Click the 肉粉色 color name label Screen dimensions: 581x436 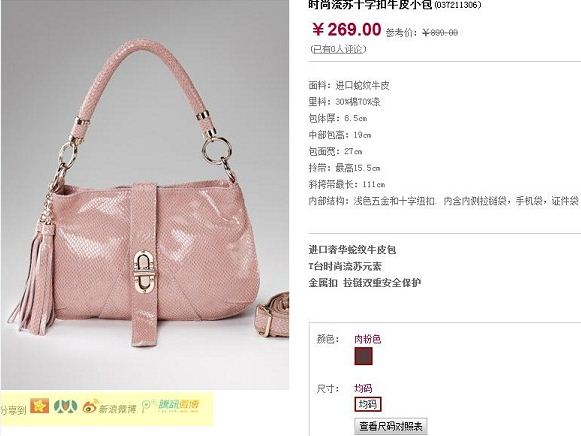[x=368, y=339]
